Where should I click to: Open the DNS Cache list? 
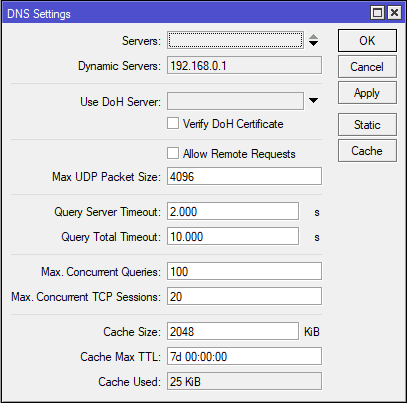coord(367,151)
